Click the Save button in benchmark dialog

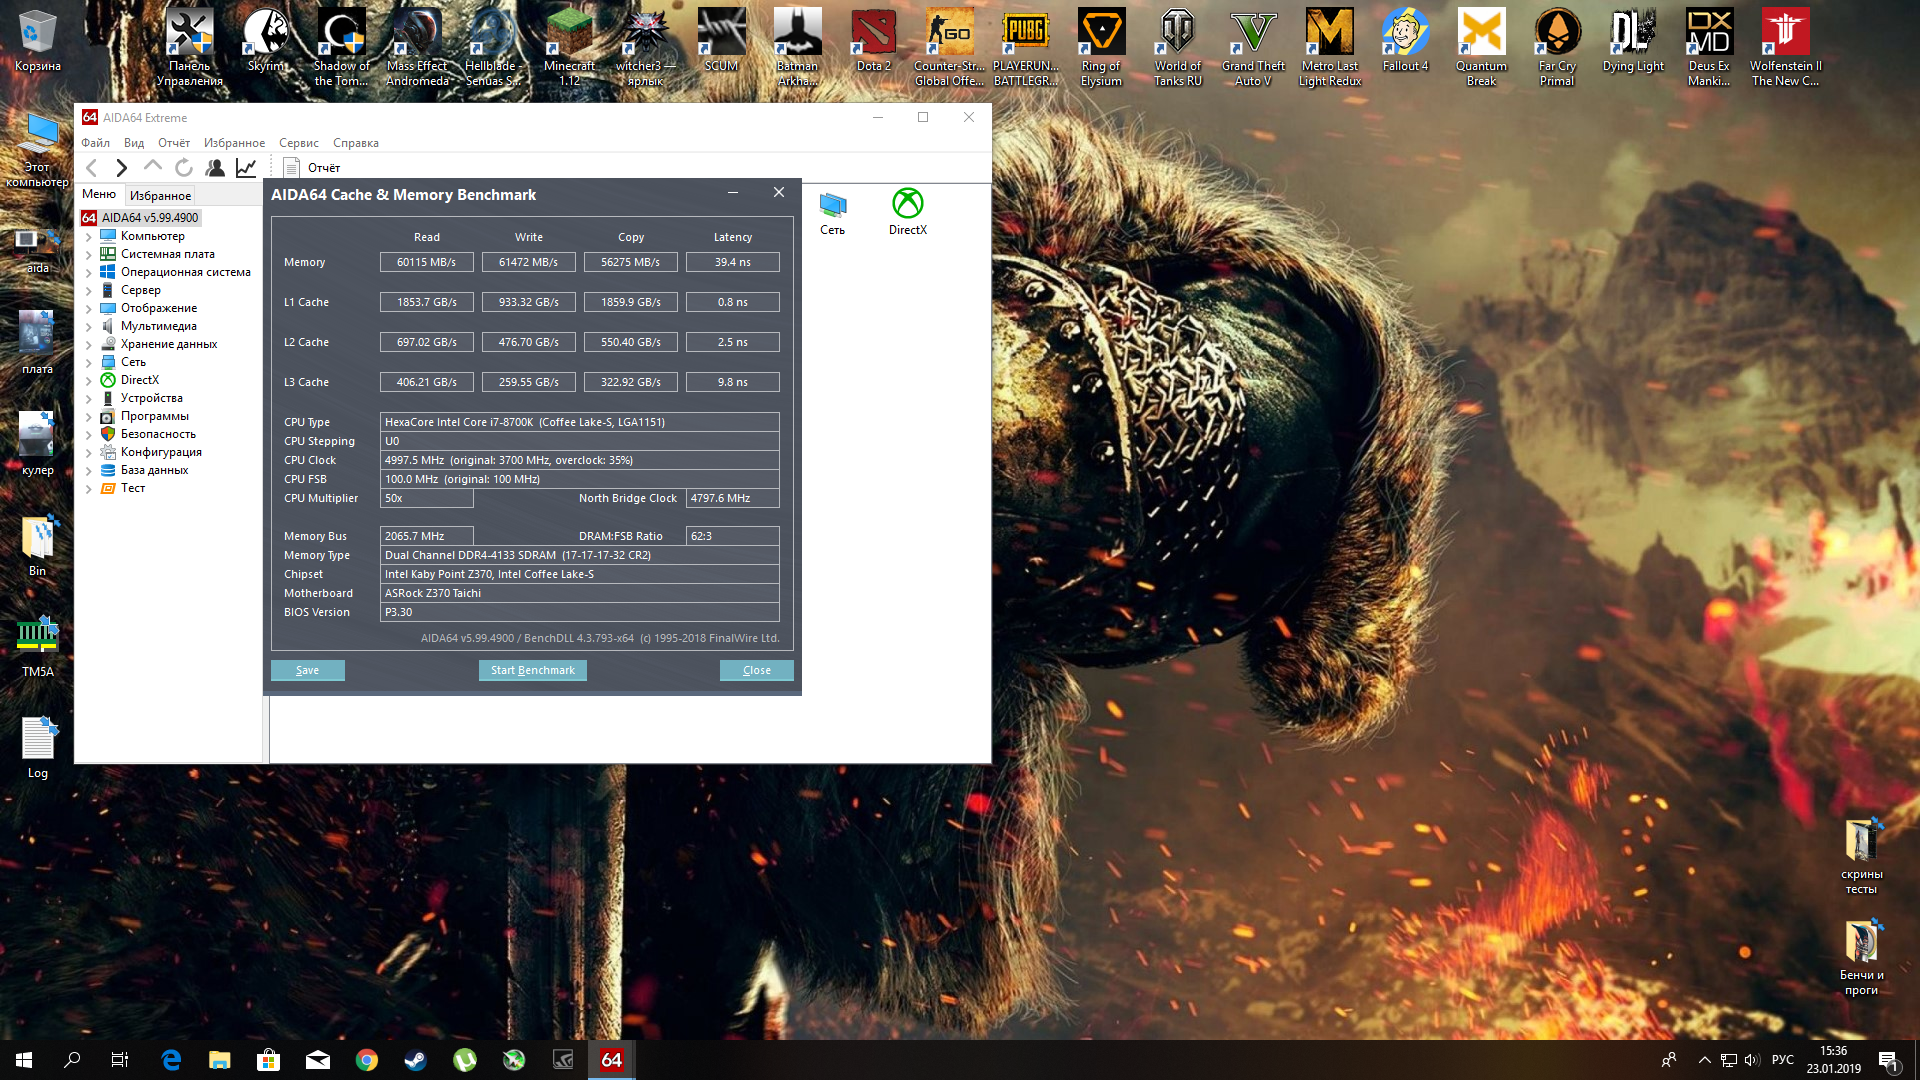pos(307,670)
